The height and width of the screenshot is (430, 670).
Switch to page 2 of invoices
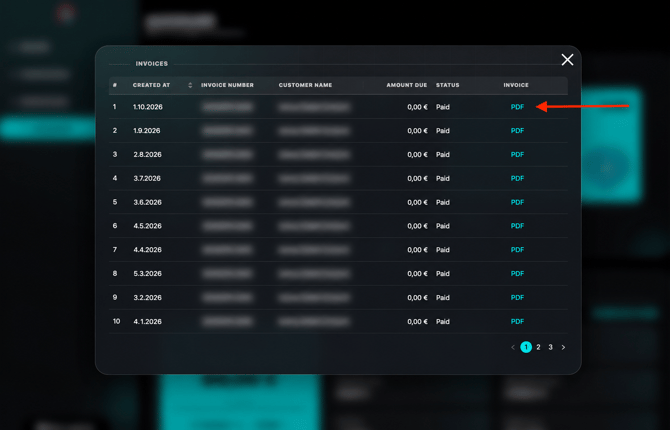538,347
